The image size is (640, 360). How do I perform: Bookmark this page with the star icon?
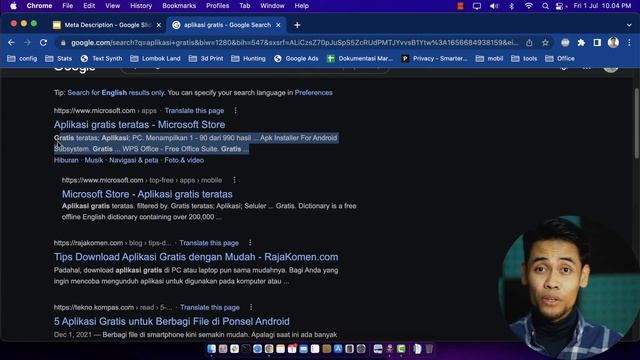point(545,43)
